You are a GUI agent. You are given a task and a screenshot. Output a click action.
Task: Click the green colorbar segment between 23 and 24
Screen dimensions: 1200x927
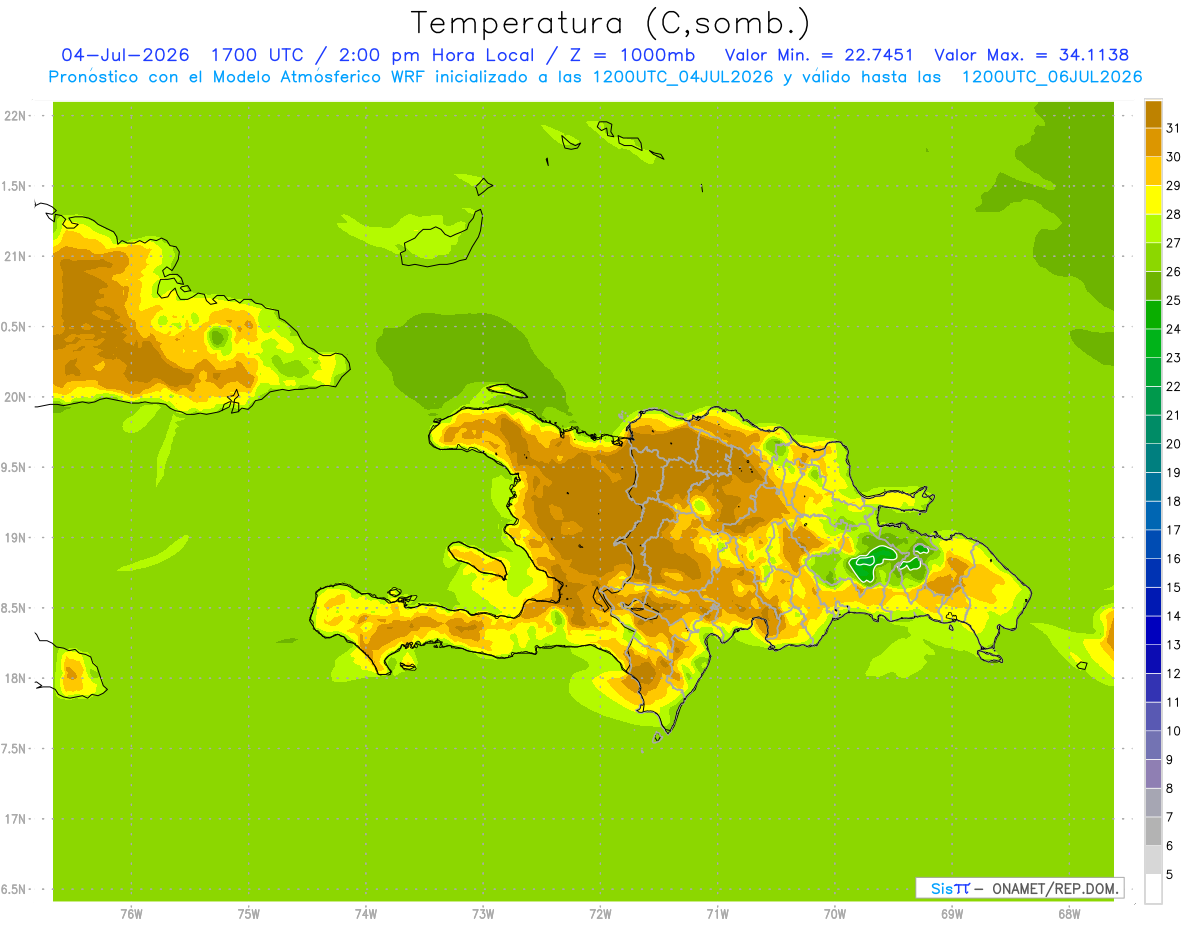click(x=1153, y=343)
